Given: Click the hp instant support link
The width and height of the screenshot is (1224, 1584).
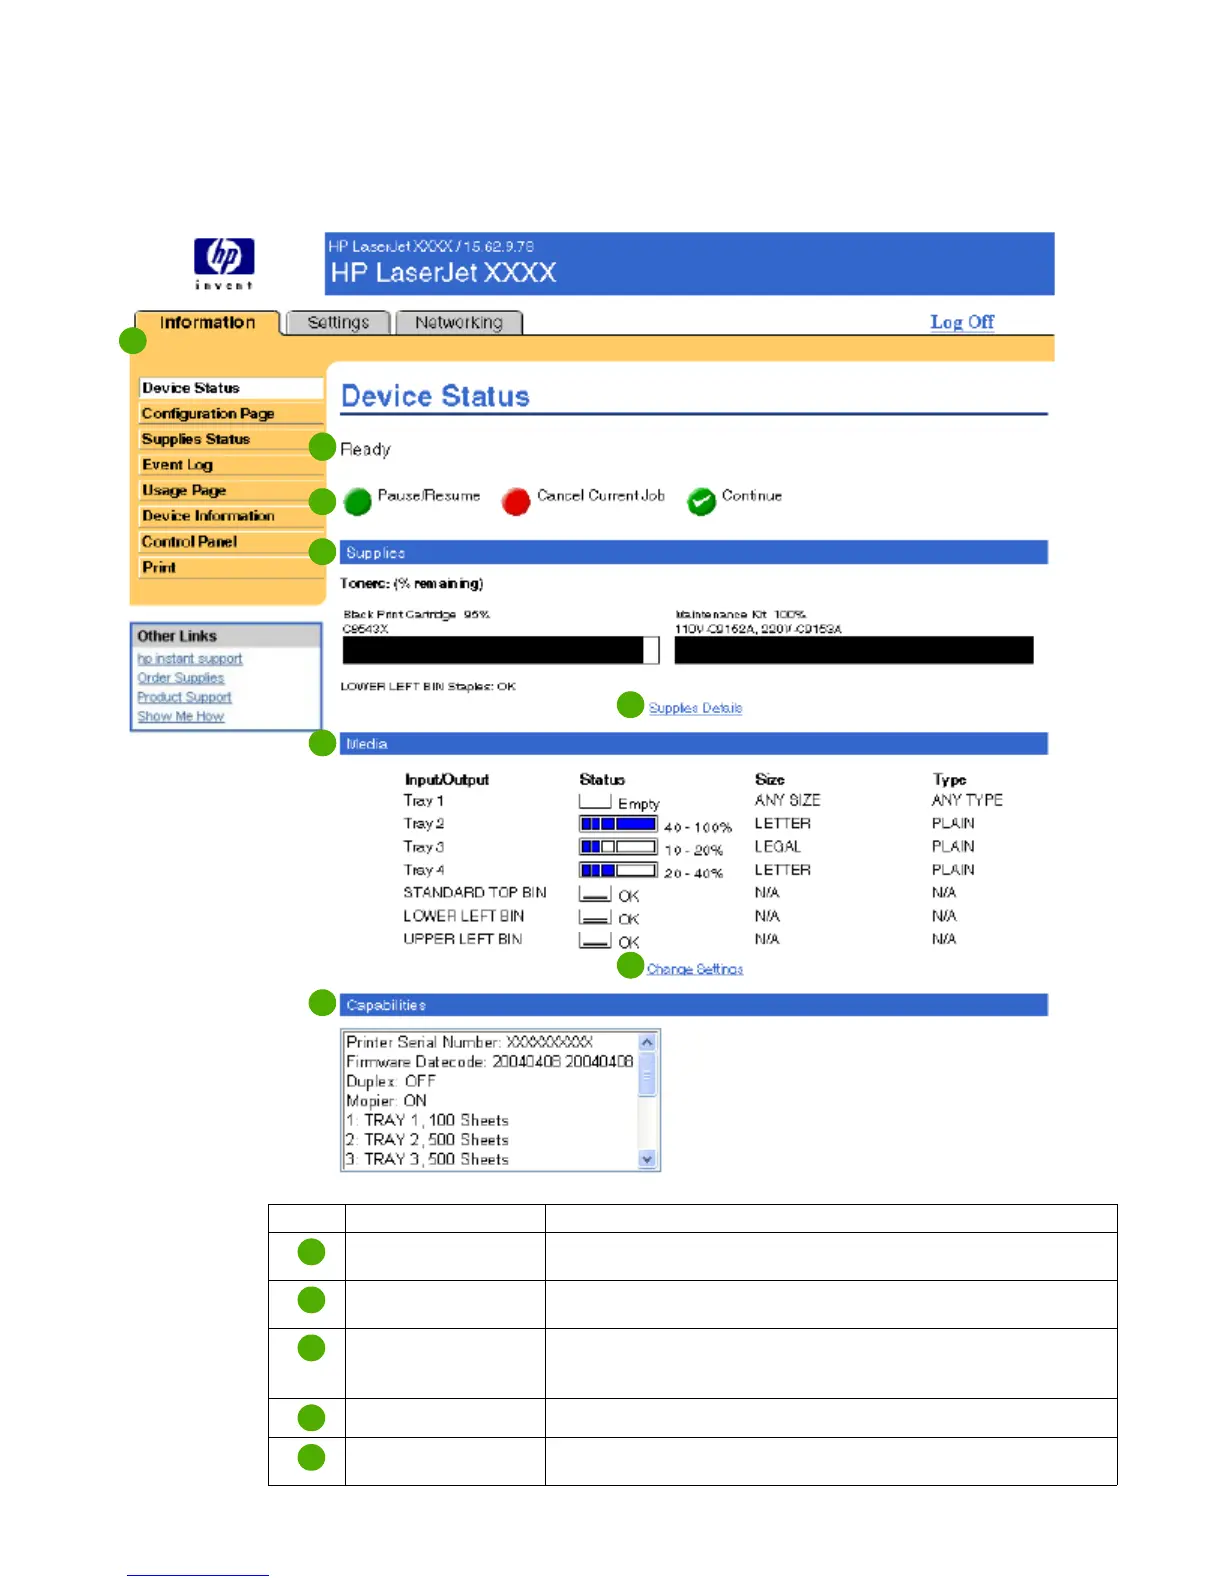Looking at the screenshot, I should tap(190, 659).
